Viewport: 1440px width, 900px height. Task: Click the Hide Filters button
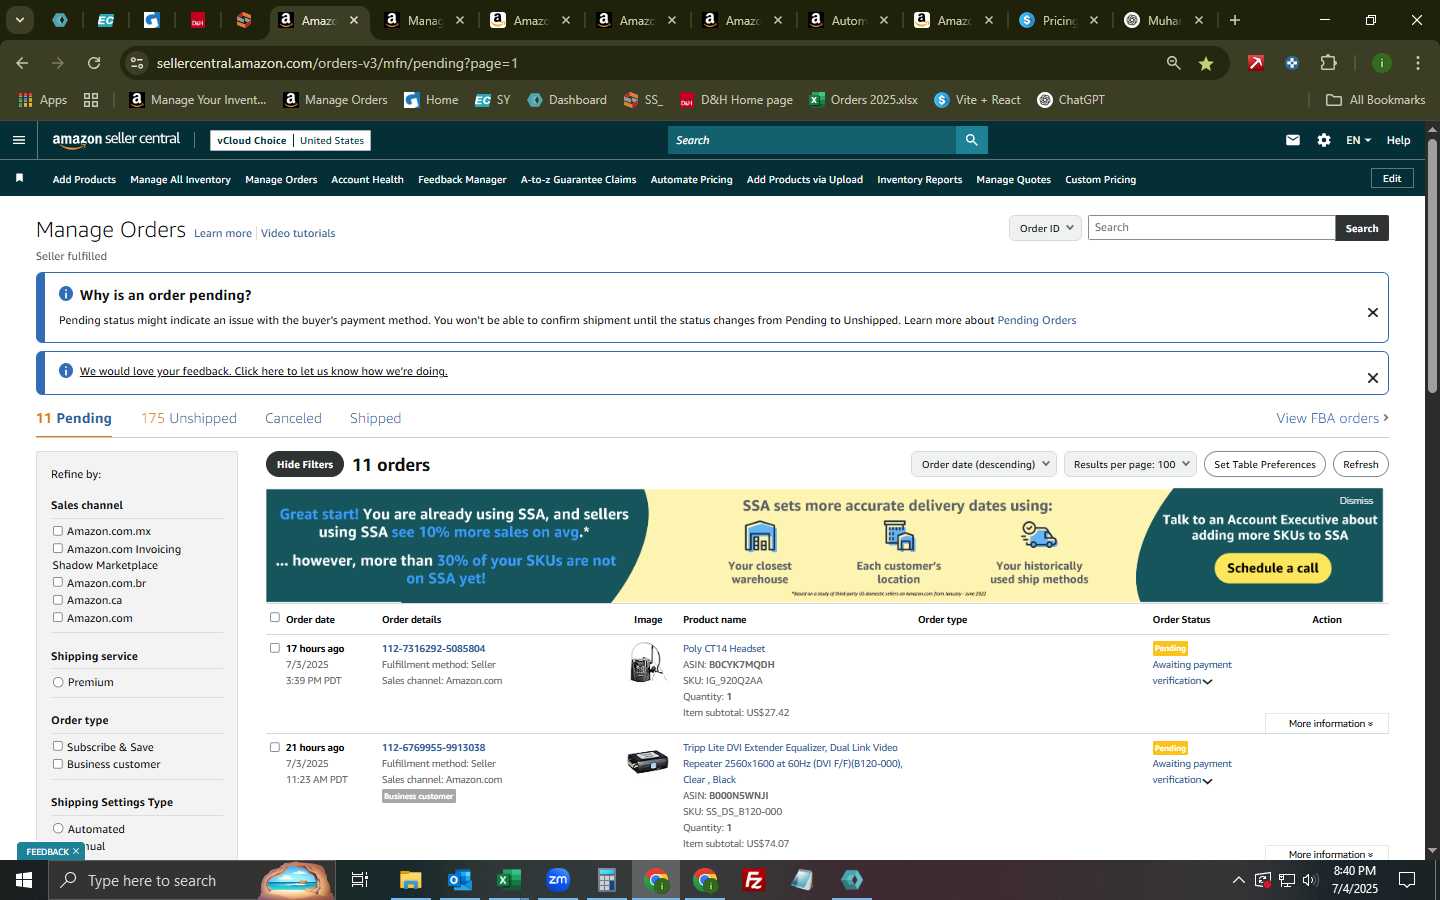point(304,464)
